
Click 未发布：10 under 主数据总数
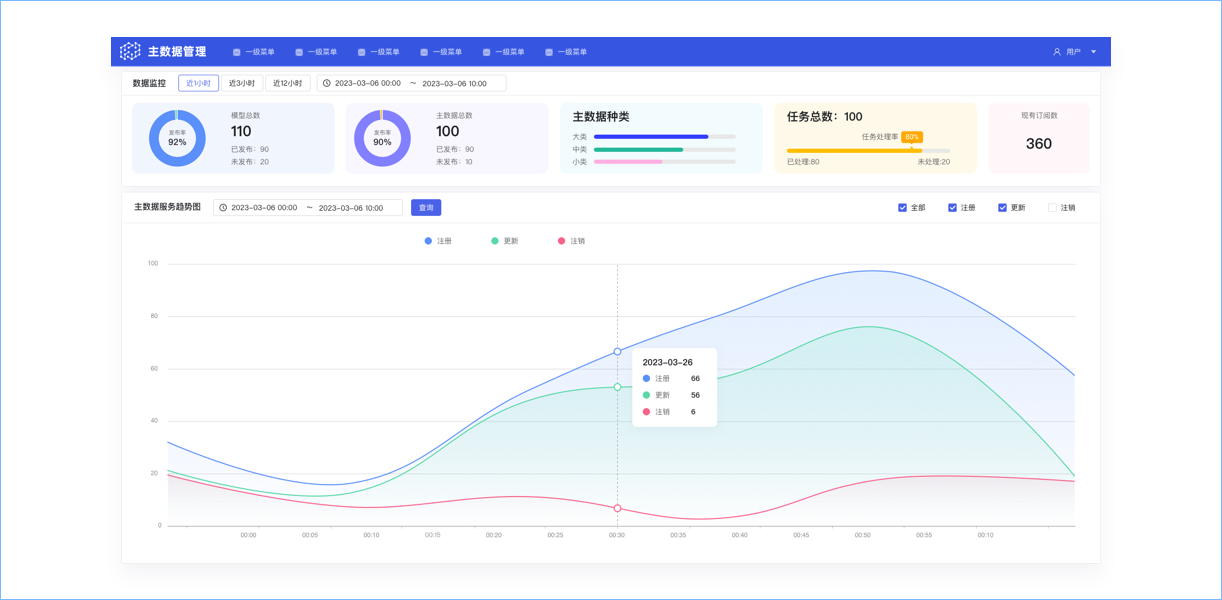(455, 162)
